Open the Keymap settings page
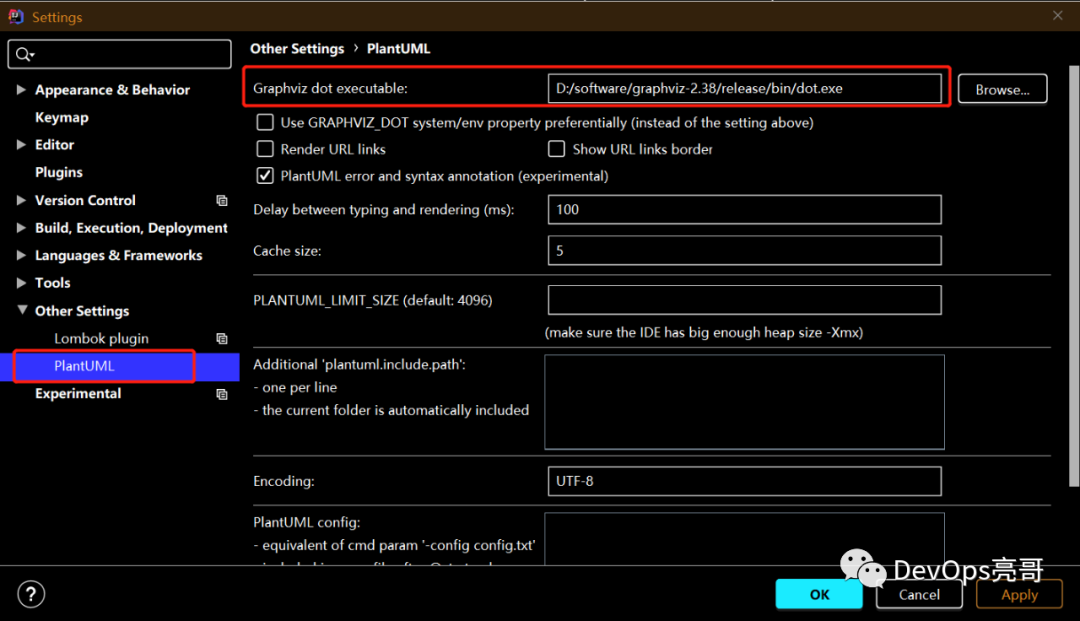Screen dimensions: 1080x621 pos(62,118)
